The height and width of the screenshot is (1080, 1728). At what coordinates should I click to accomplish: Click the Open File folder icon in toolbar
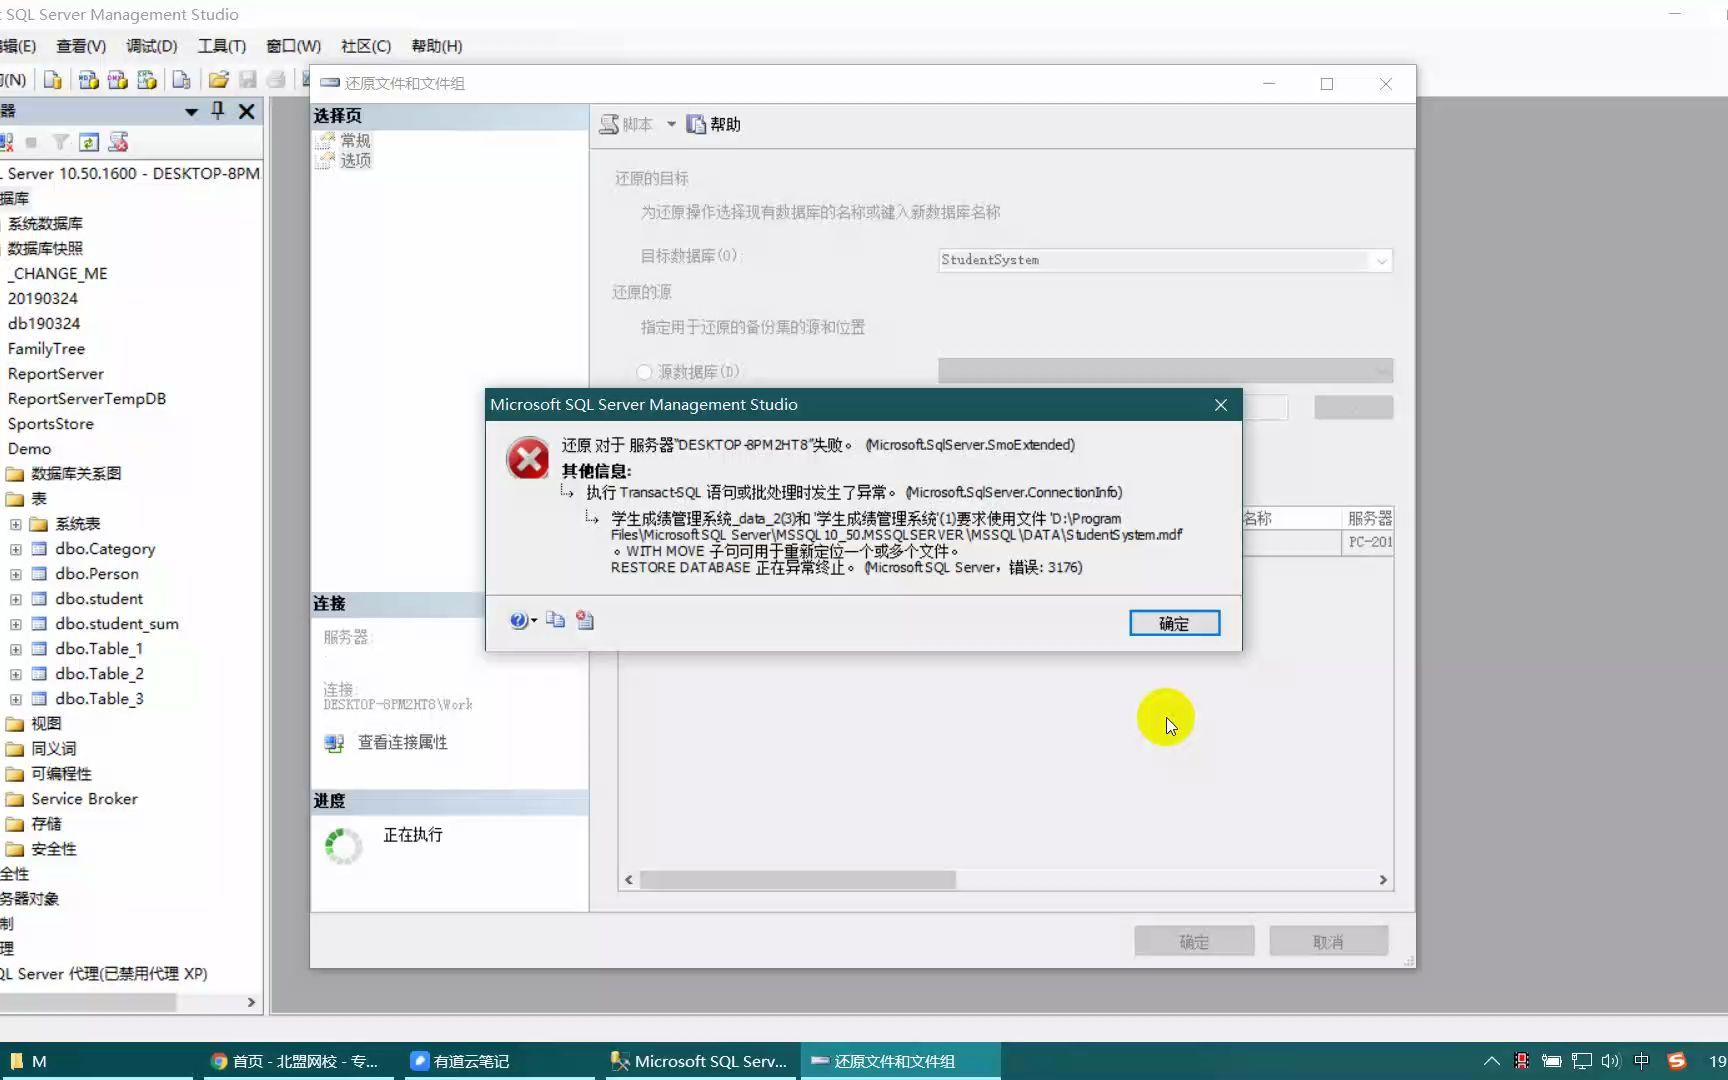pos(219,80)
